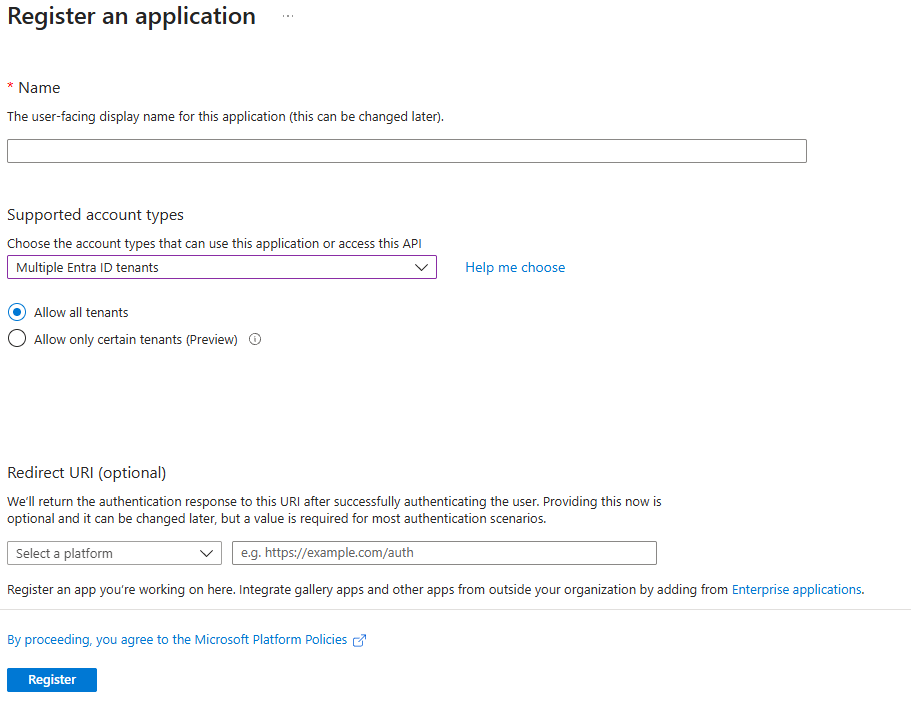Open the Enterprise applications link

[797, 589]
